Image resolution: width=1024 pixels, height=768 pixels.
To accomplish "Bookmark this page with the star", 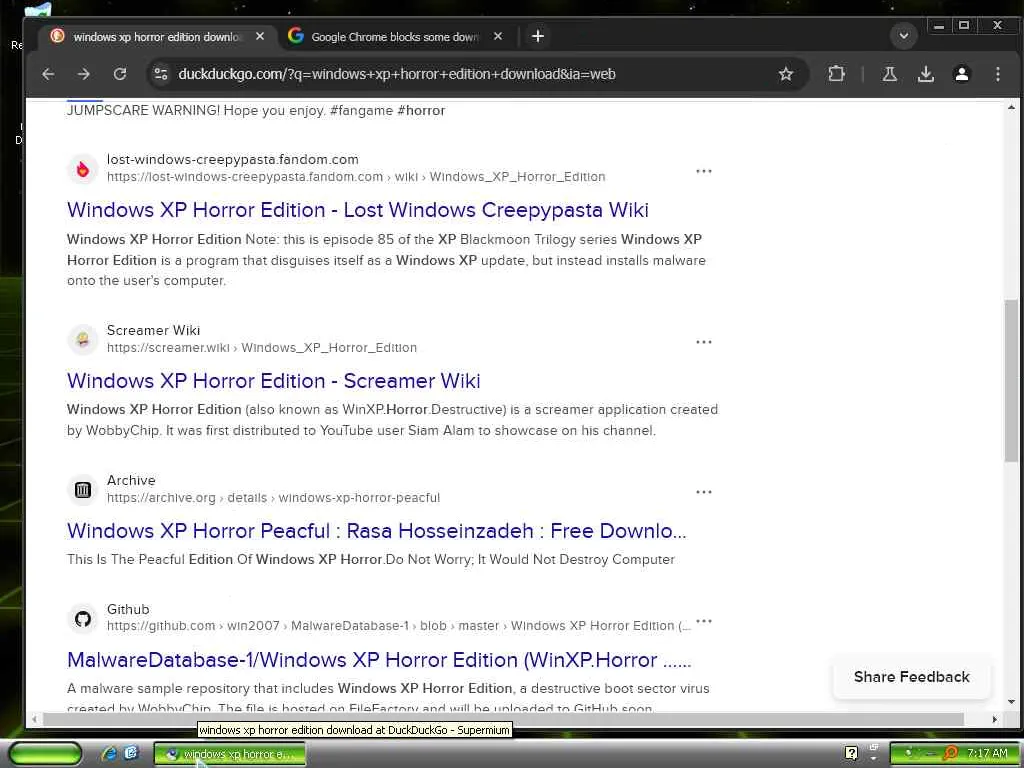I will [786, 74].
